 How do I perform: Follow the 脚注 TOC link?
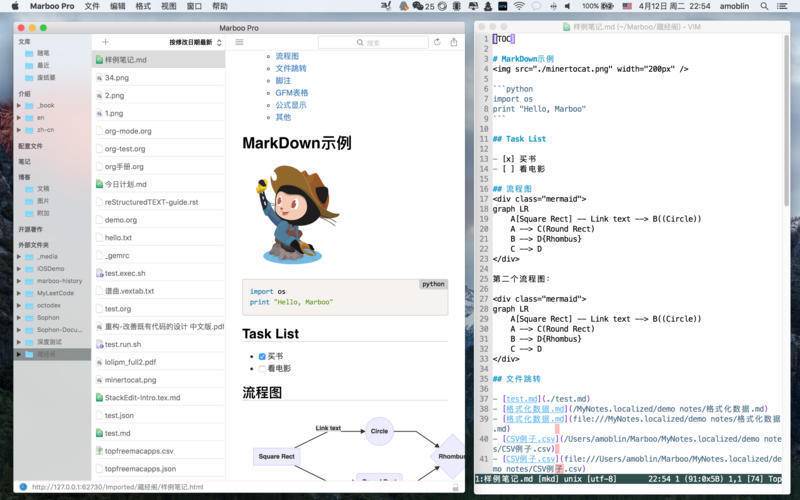pos(283,80)
